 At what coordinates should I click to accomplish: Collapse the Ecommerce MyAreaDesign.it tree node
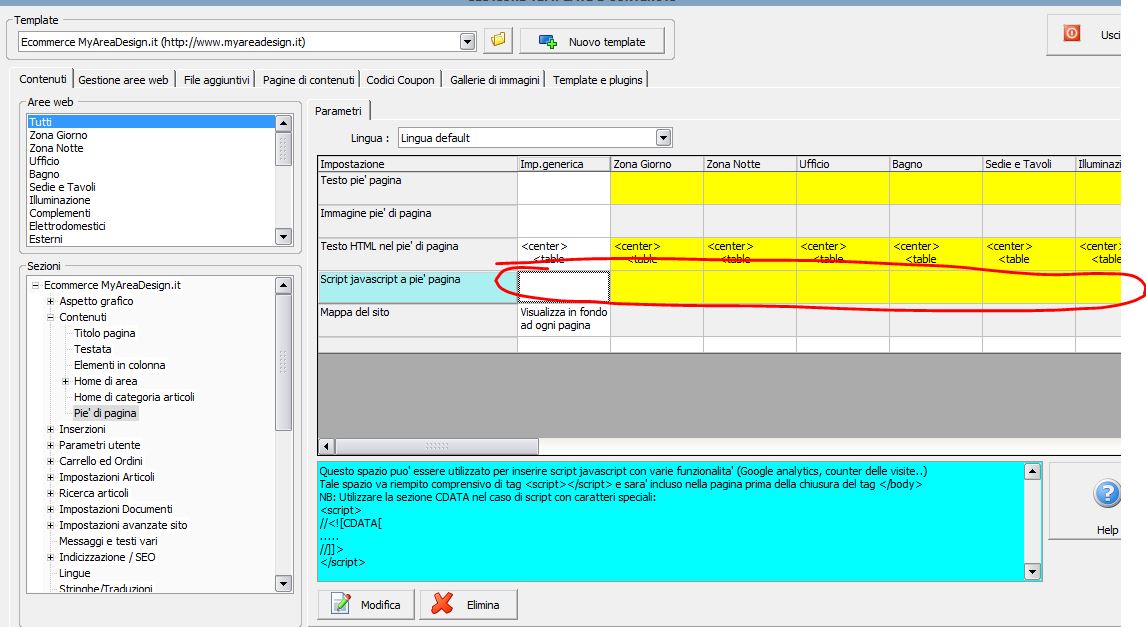coord(35,285)
